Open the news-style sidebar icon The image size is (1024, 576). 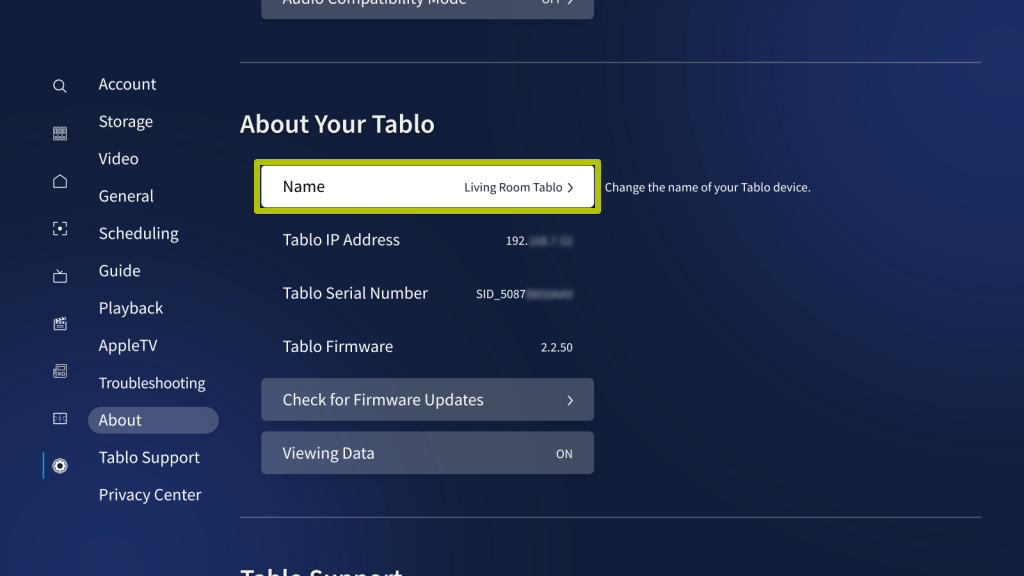[59, 371]
